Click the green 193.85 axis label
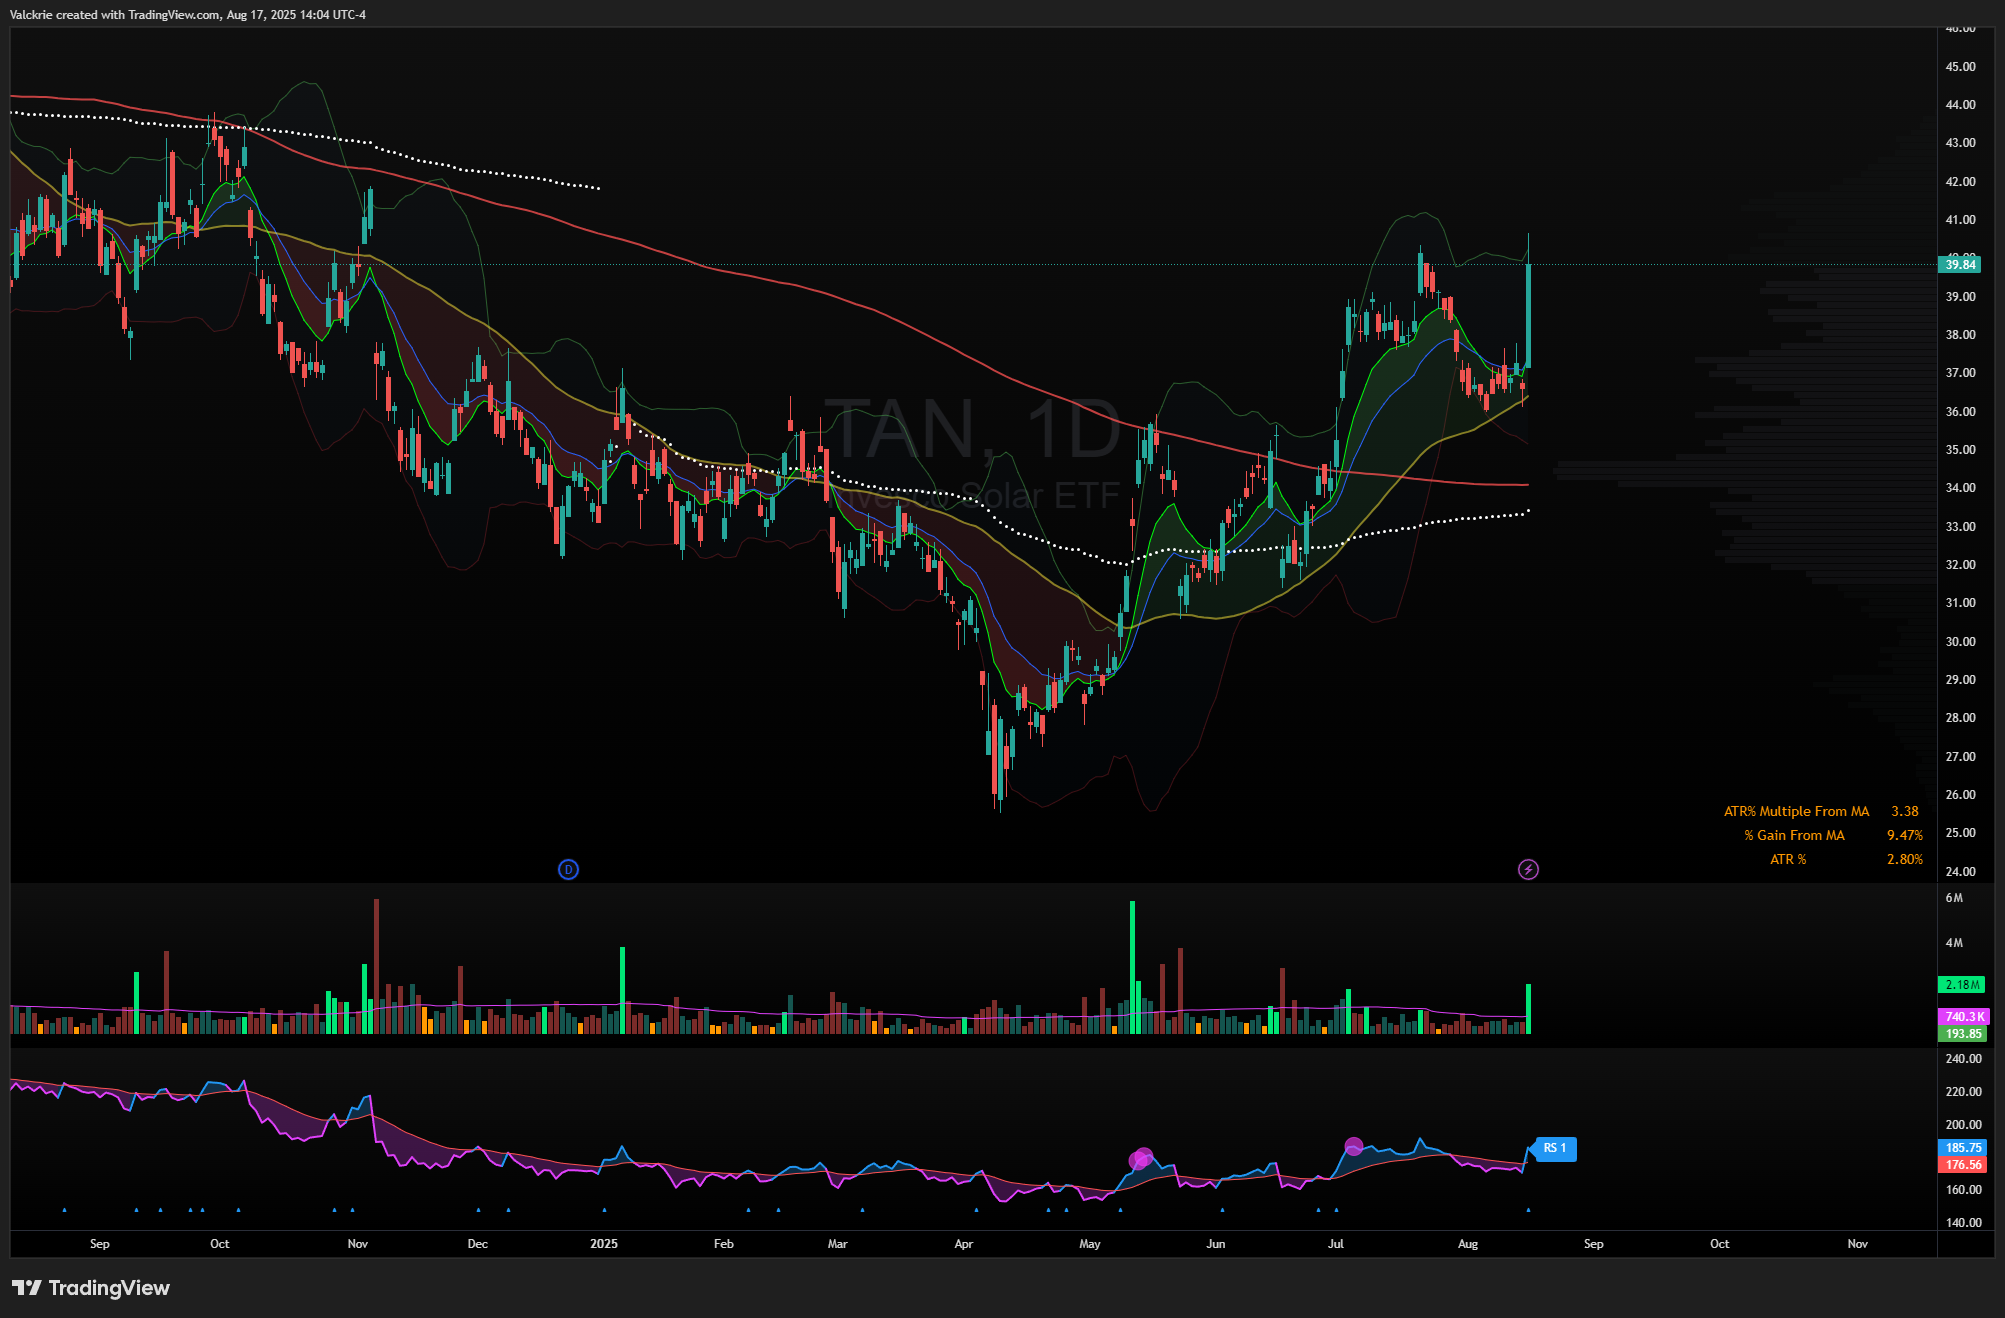Screen dimensions: 2005x1318 [1962, 1034]
